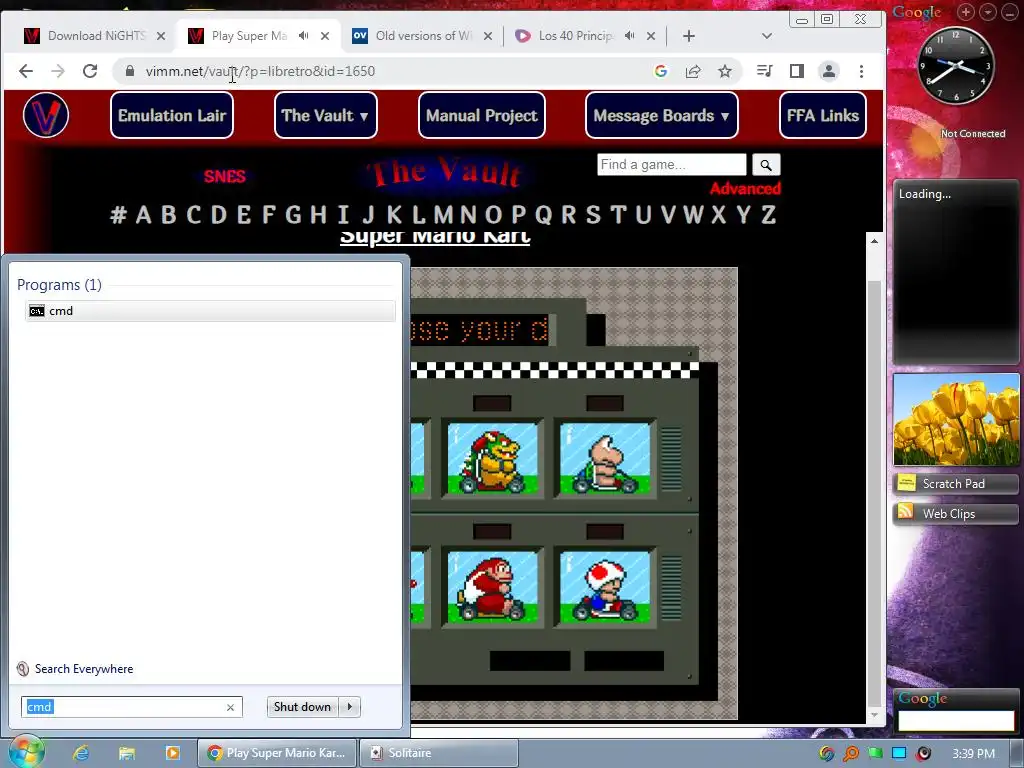The image size is (1024, 768).
Task: Open Windows Explorer from the taskbar
Action: (127, 753)
